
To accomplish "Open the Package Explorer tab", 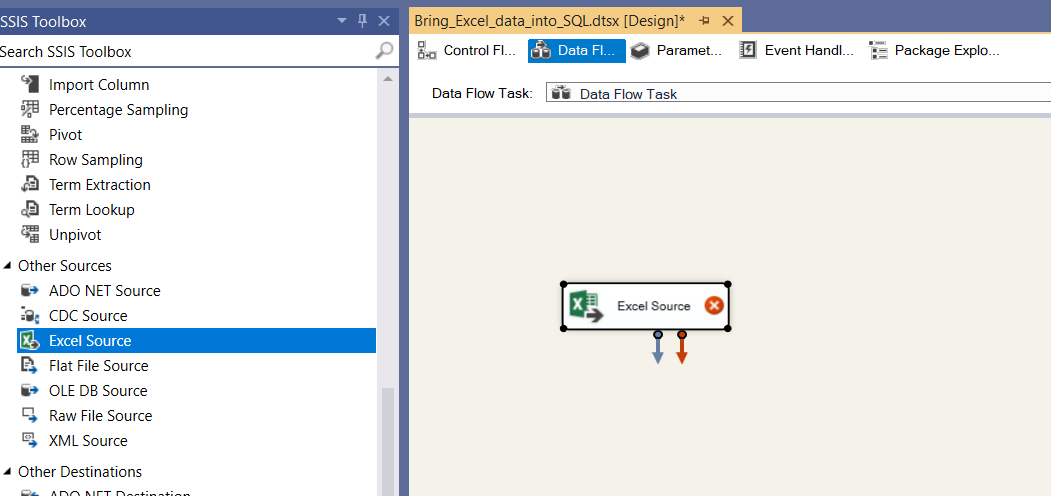I will (934, 51).
